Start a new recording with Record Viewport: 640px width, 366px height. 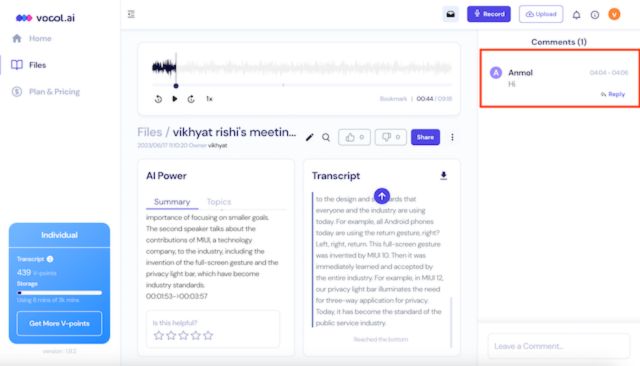[x=489, y=14]
